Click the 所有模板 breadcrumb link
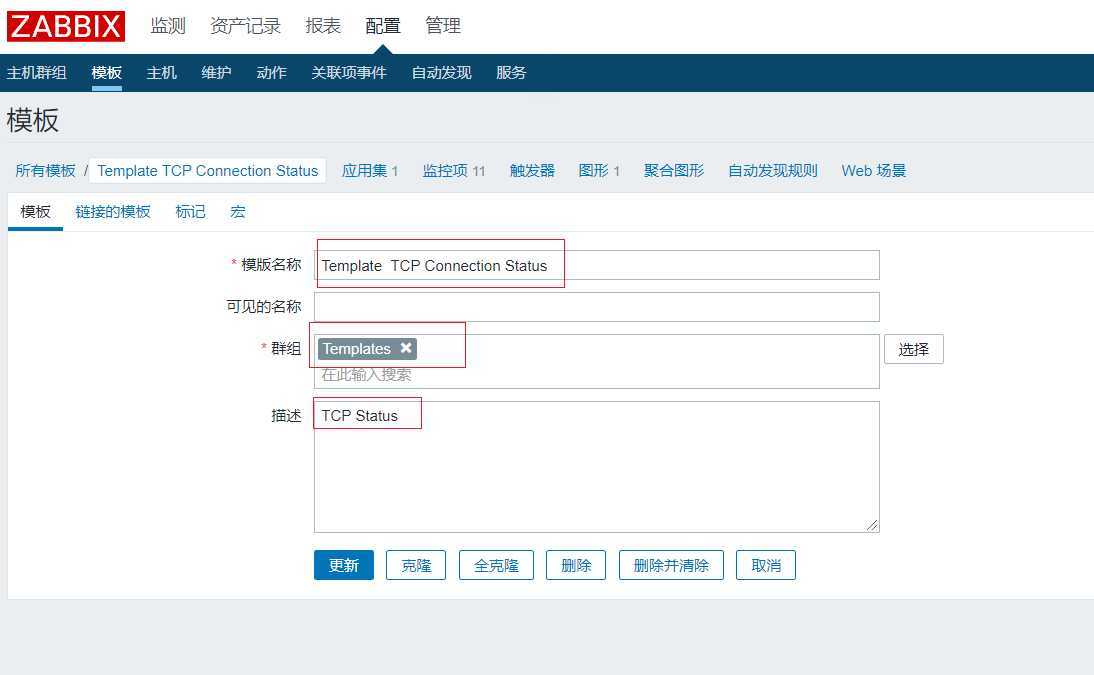The height and width of the screenshot is (675, 1094). tap(45, 170)
